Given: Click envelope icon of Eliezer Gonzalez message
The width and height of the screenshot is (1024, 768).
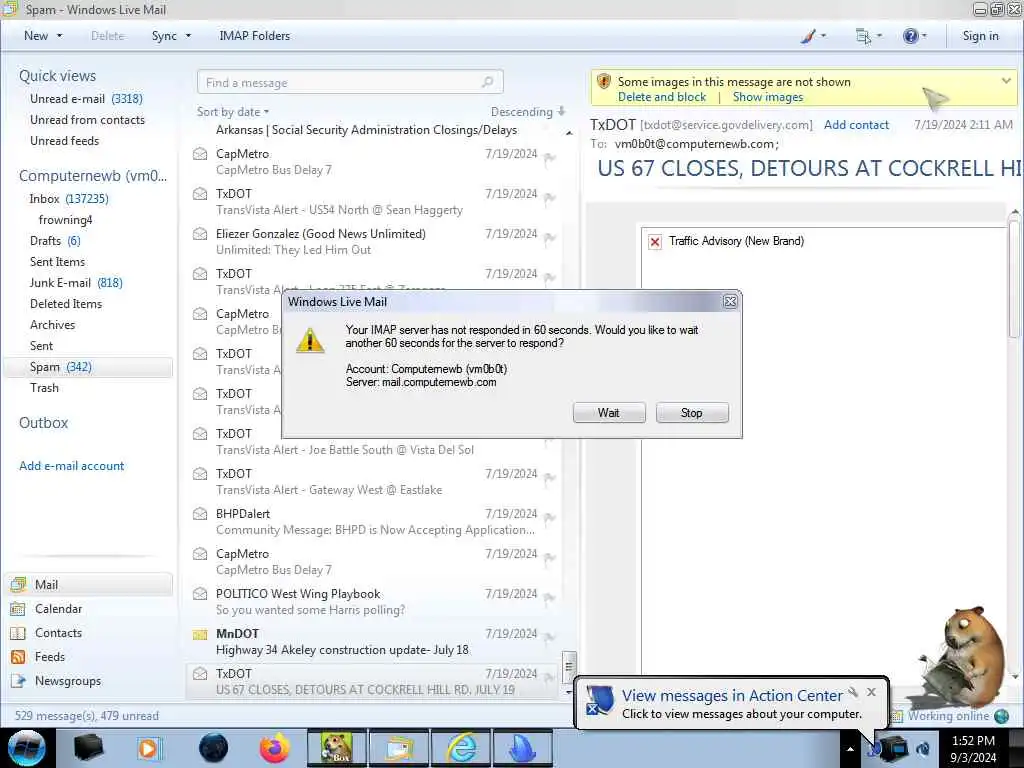Looking at the screenshot, I should tap(200, 234).
